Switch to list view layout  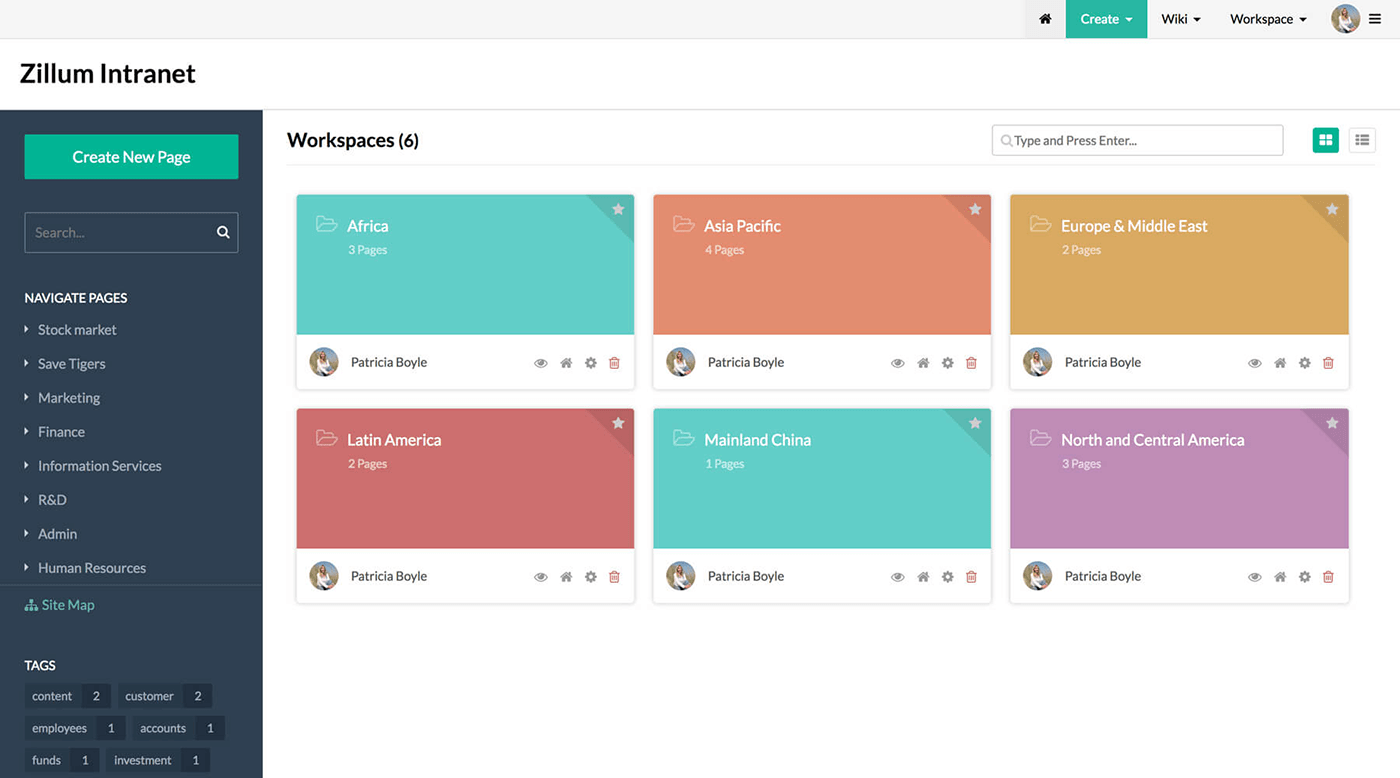pos(1362,141)
